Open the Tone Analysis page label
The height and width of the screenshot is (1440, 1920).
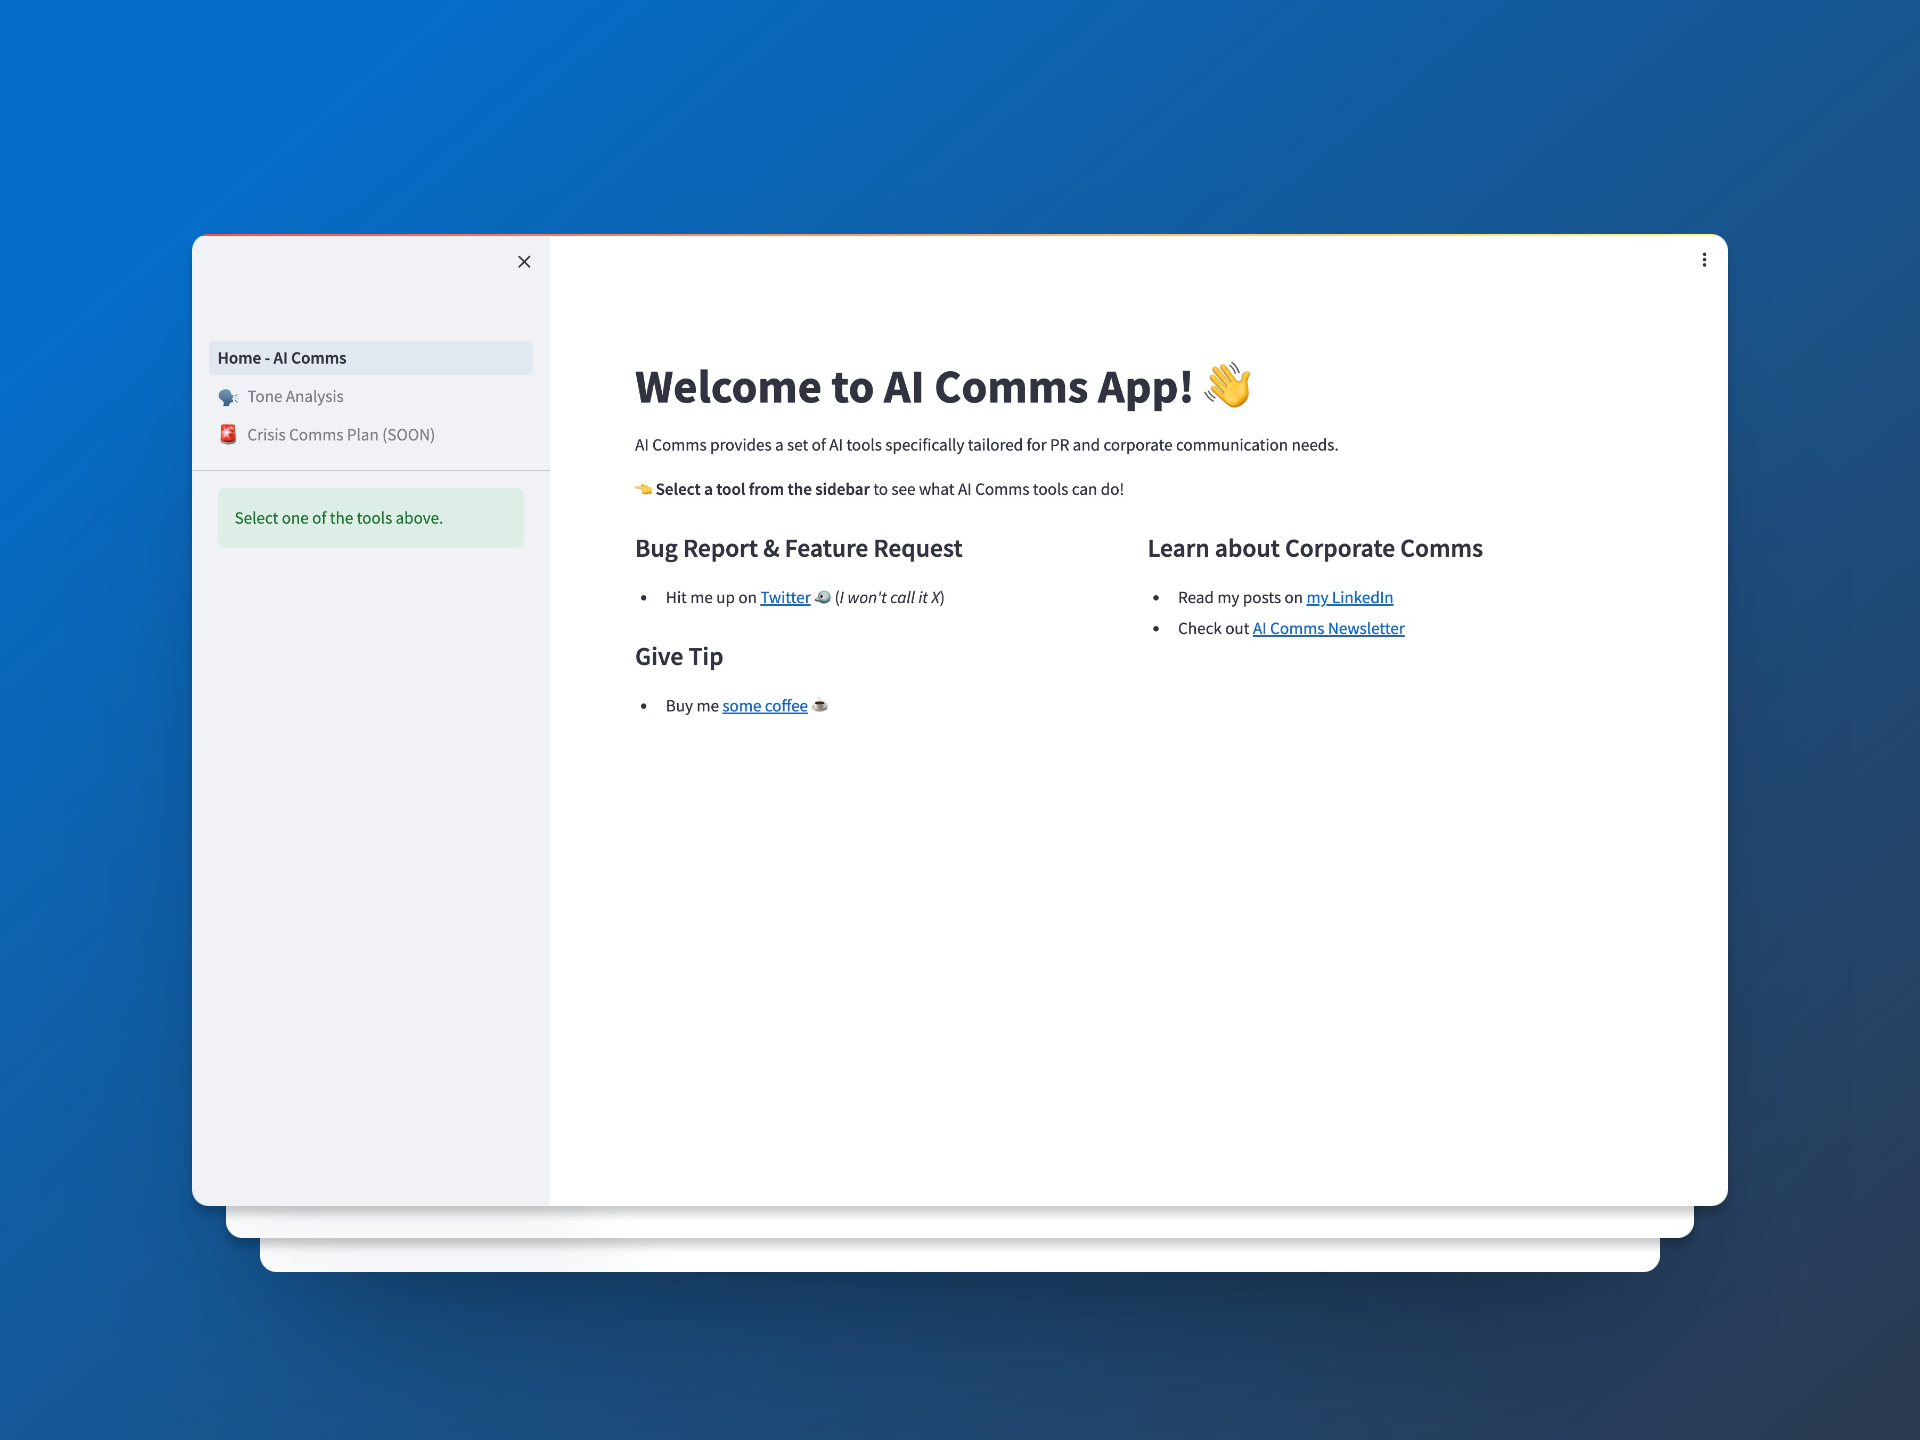[x=295, y=397]
